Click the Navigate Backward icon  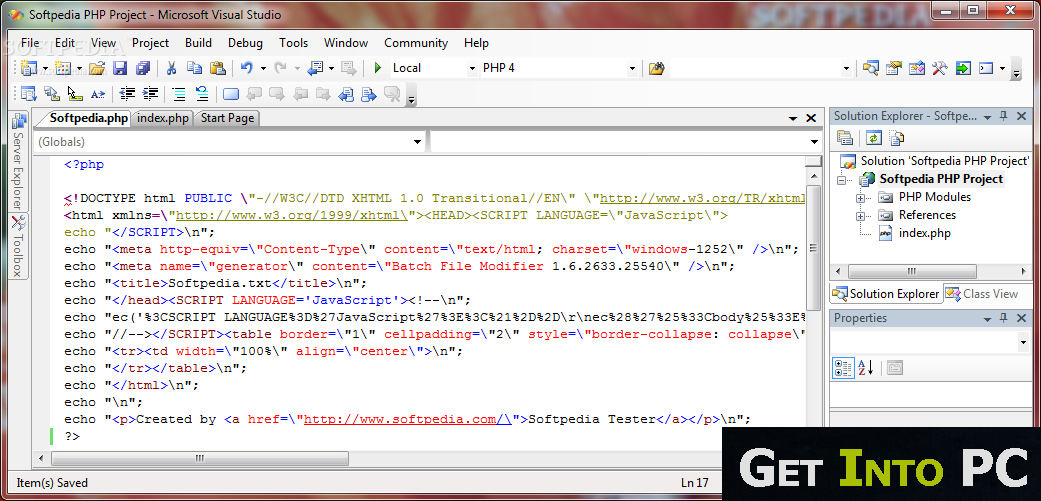(x=315, y=68)
